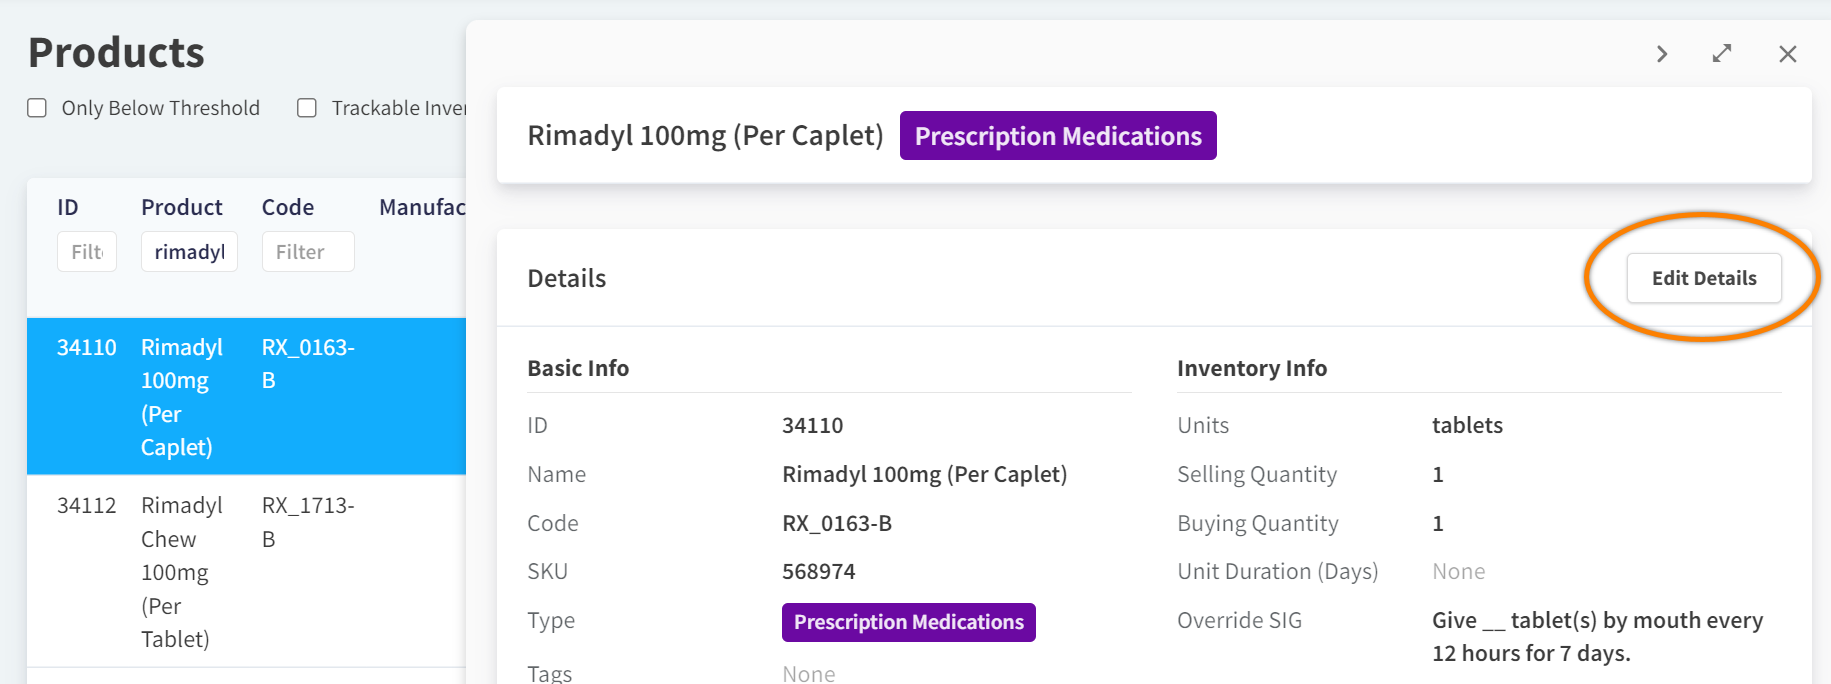
Task: Click the SKU value 568974
Action: pos(818,572)
